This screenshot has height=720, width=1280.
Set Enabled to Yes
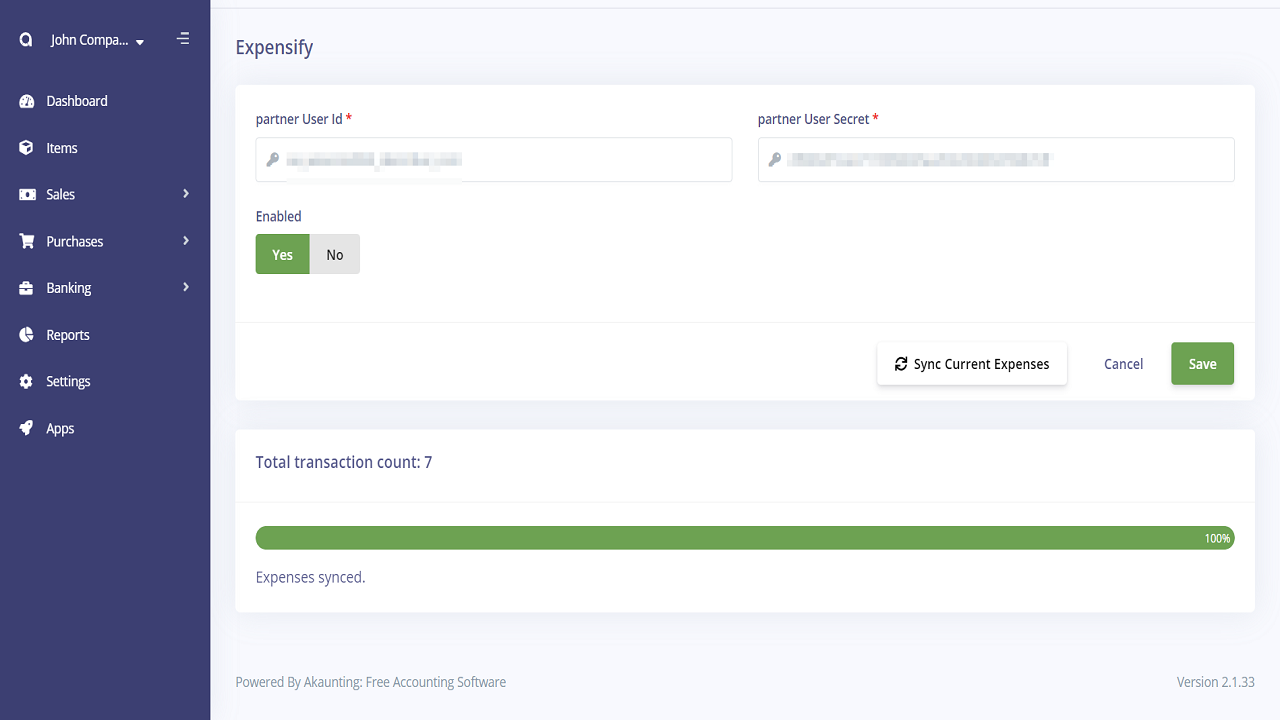tap(283, 254)
